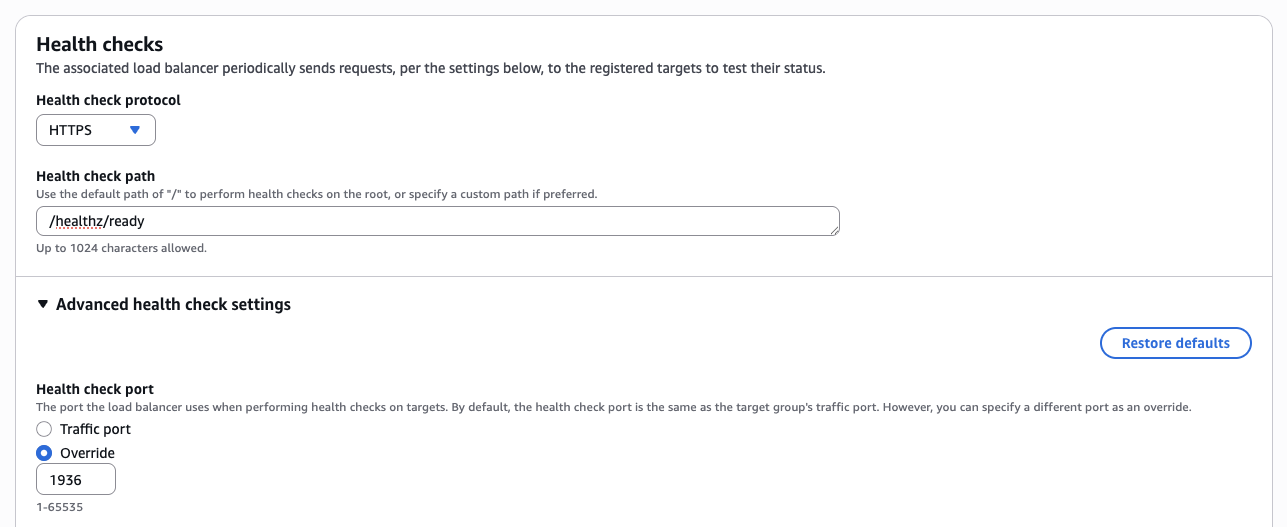Click the Health check protocol label
Image resolution: width=1287 pixels, height=527 pixels.
point(108,100)
